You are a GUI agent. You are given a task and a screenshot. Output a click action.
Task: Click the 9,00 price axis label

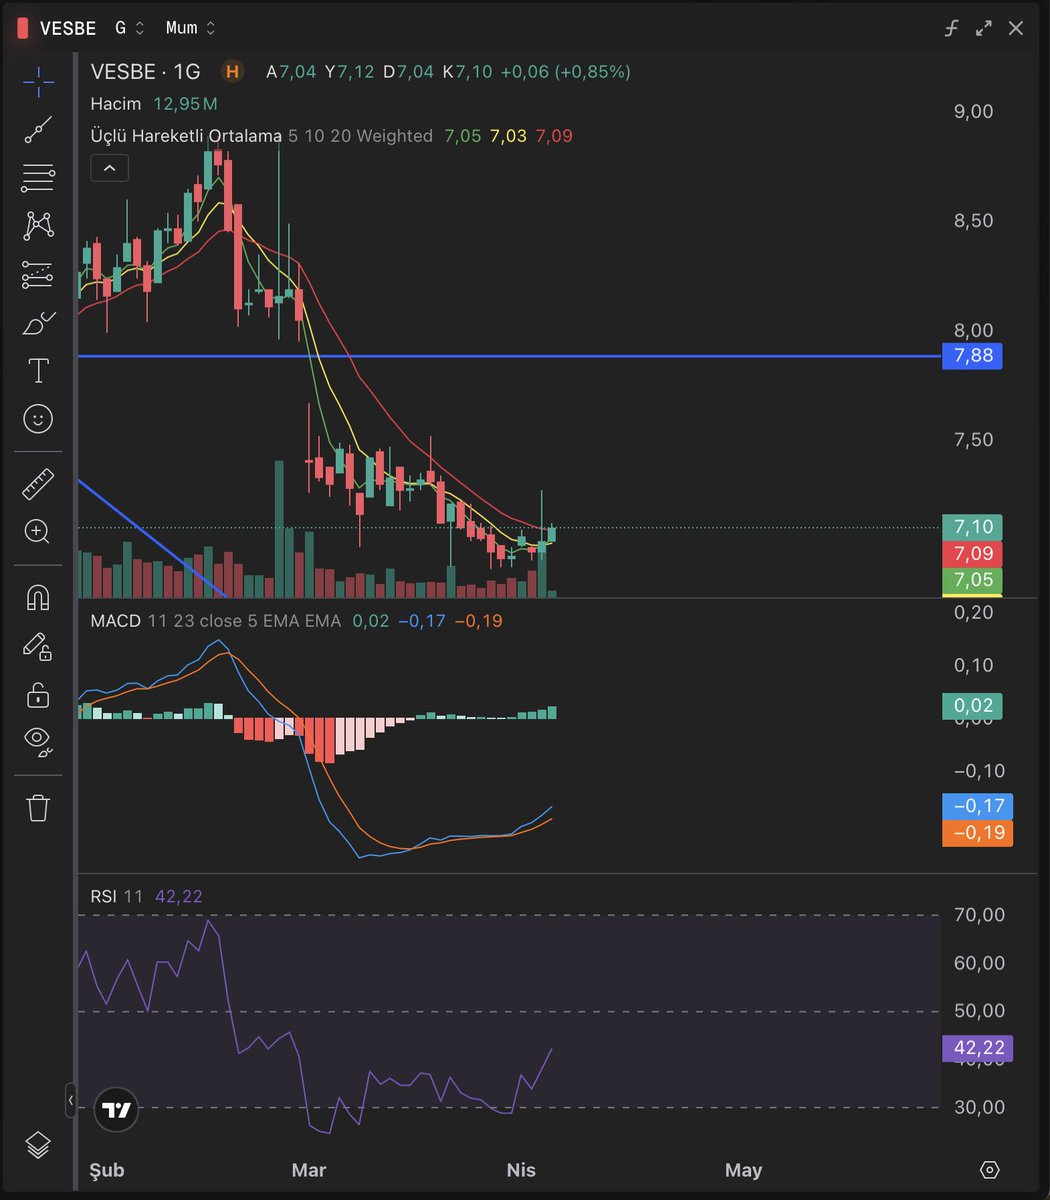tap(974, 111)
